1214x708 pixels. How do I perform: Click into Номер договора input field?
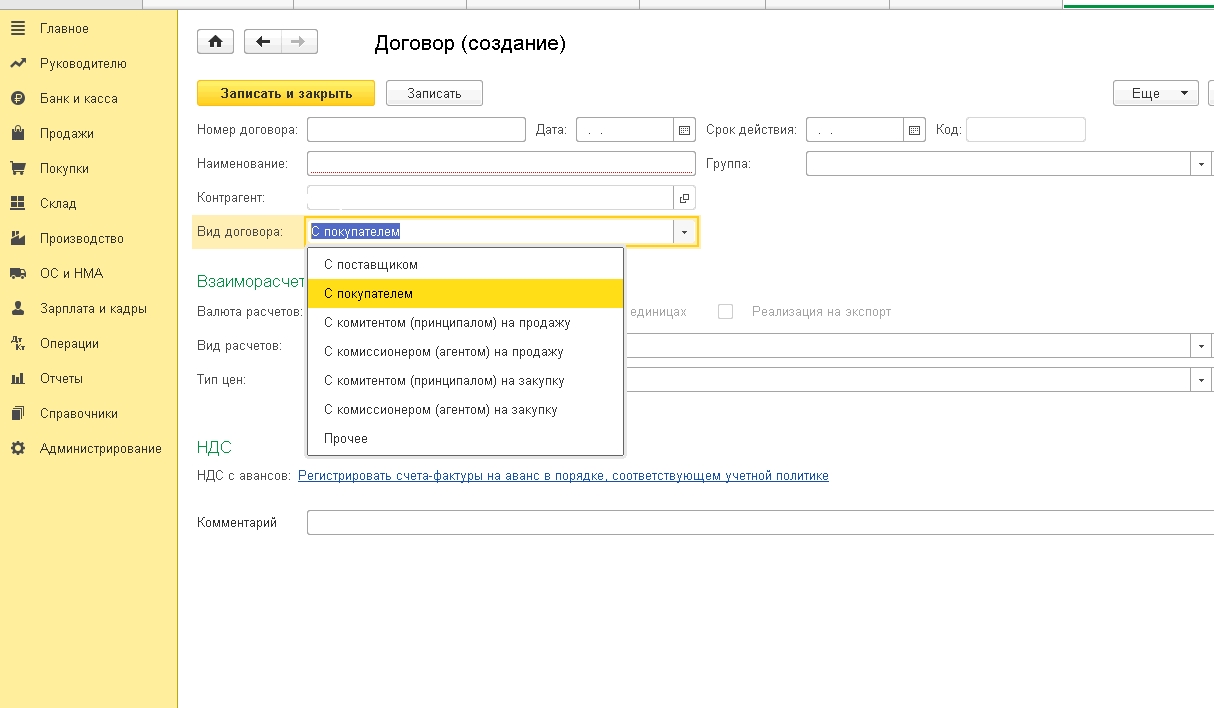pos(416,130)
